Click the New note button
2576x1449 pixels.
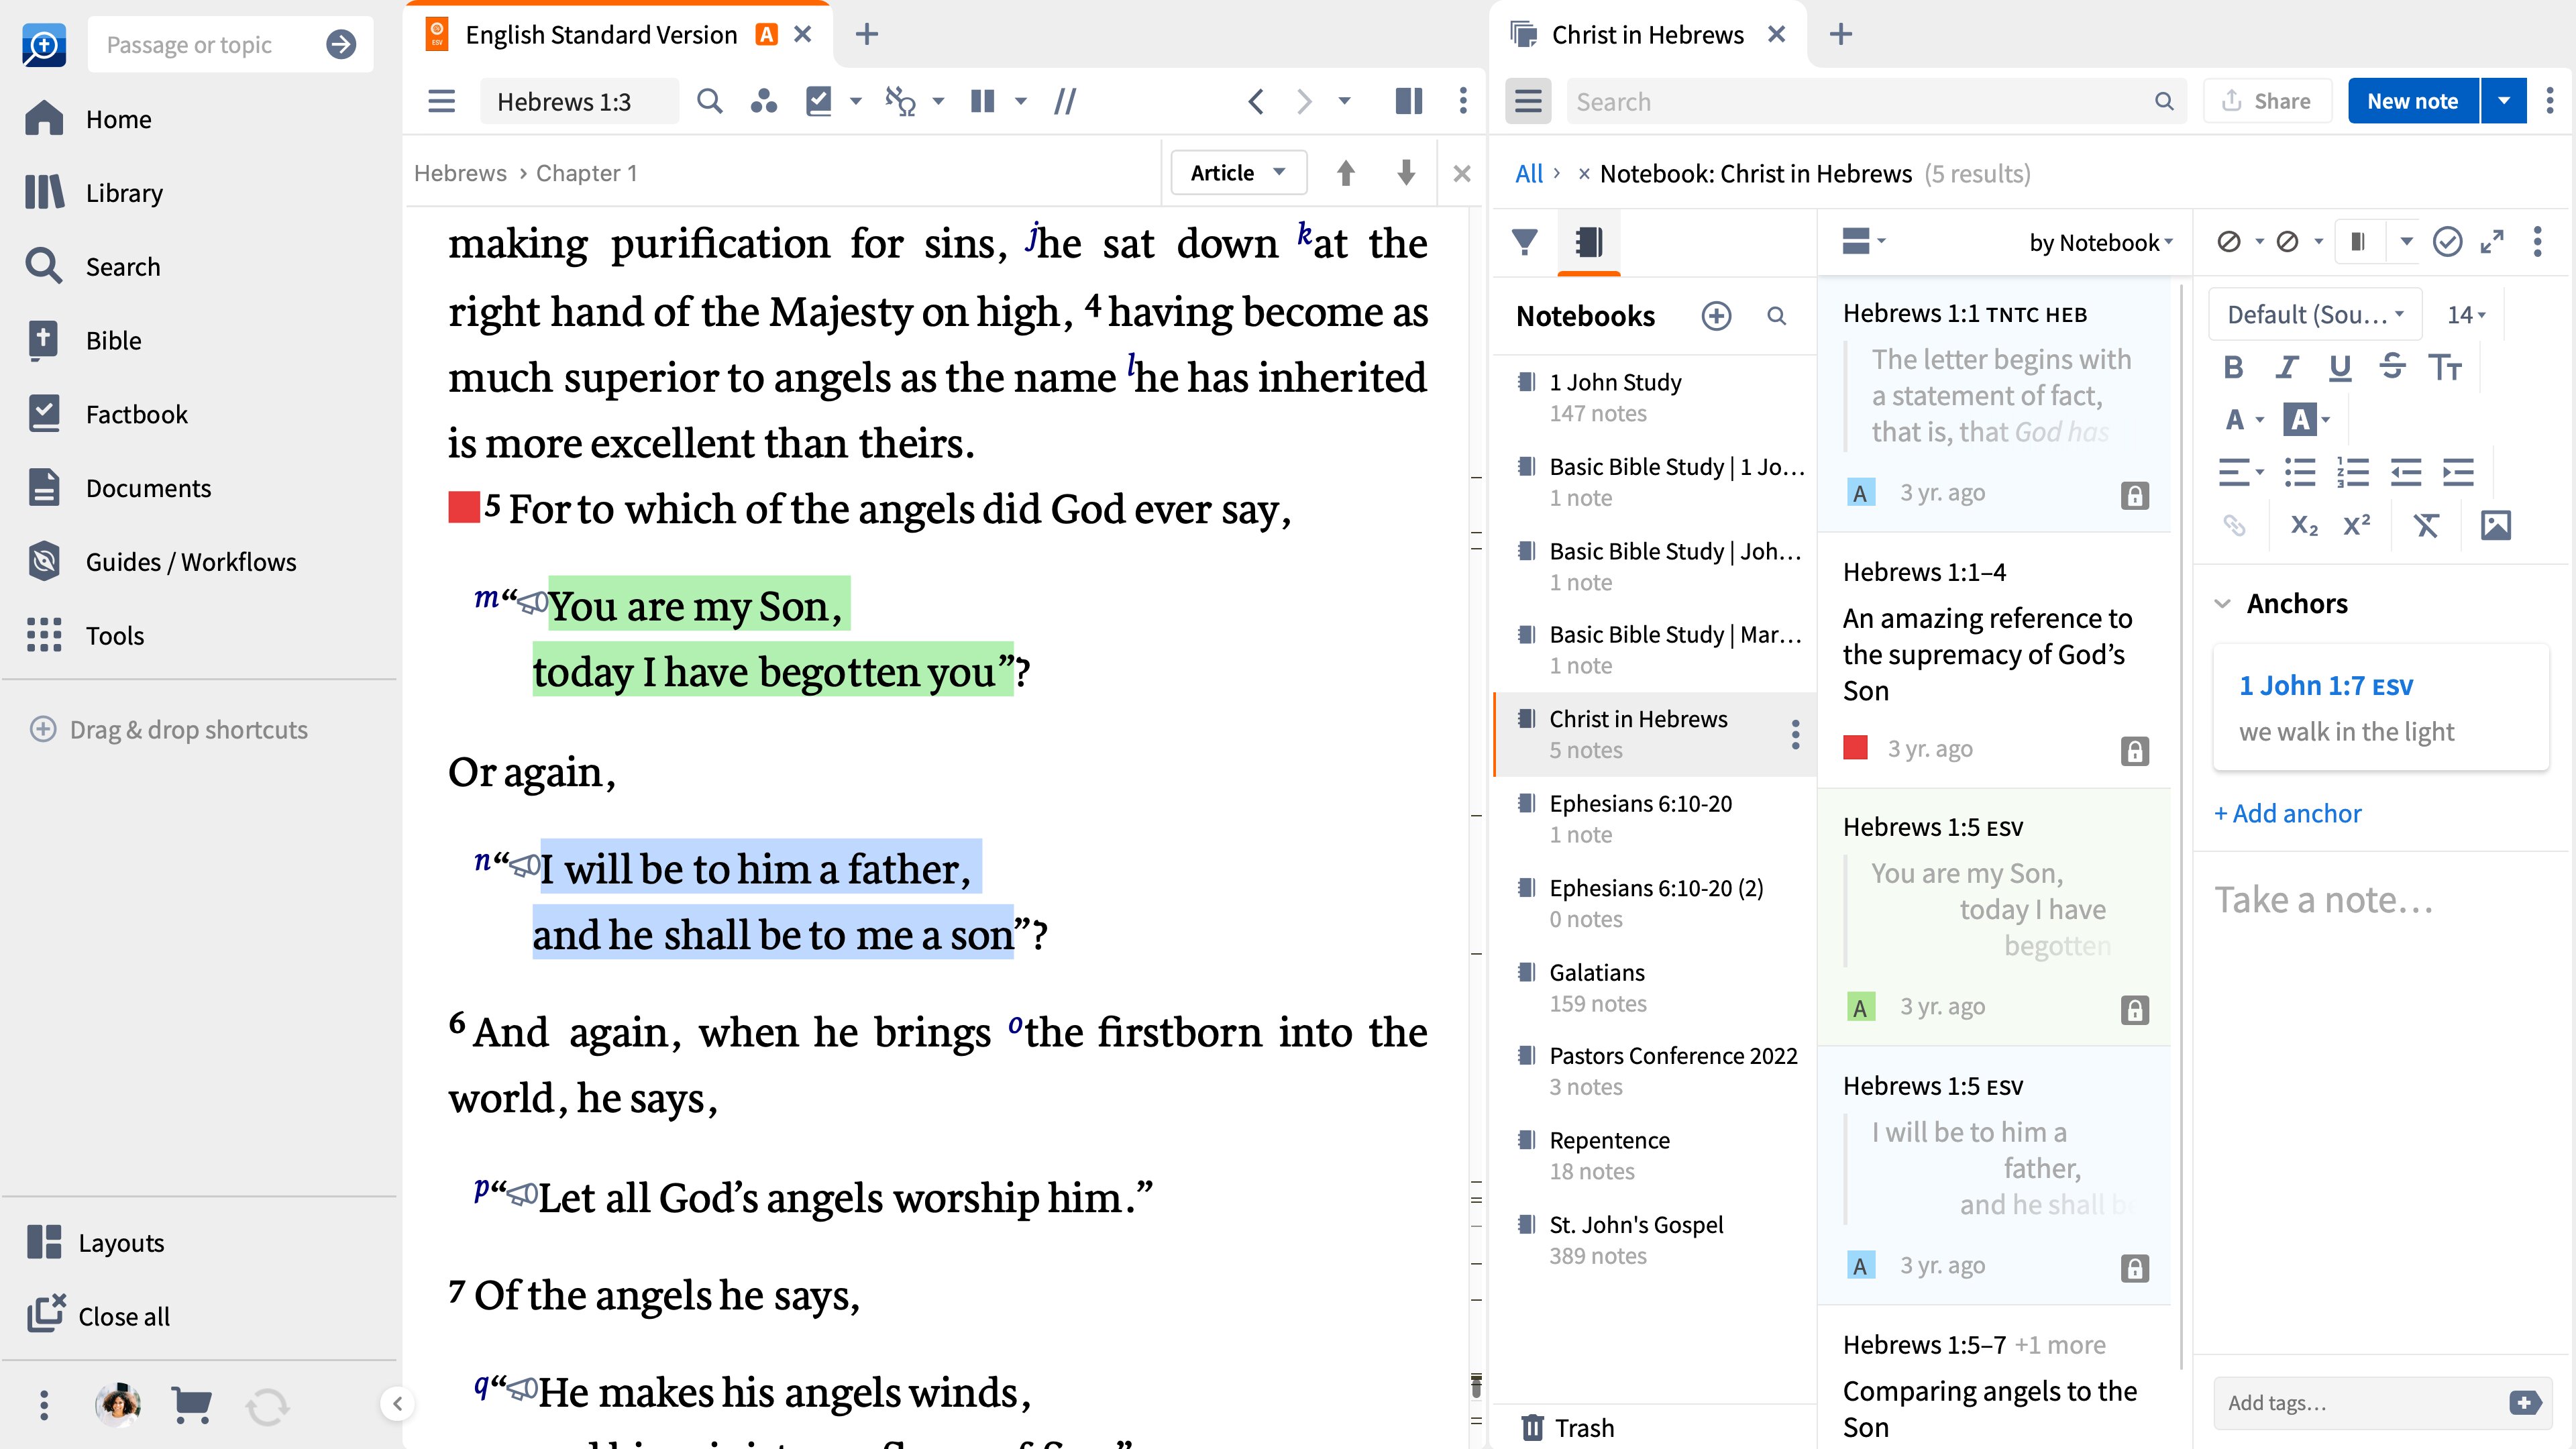(2412, 101)
